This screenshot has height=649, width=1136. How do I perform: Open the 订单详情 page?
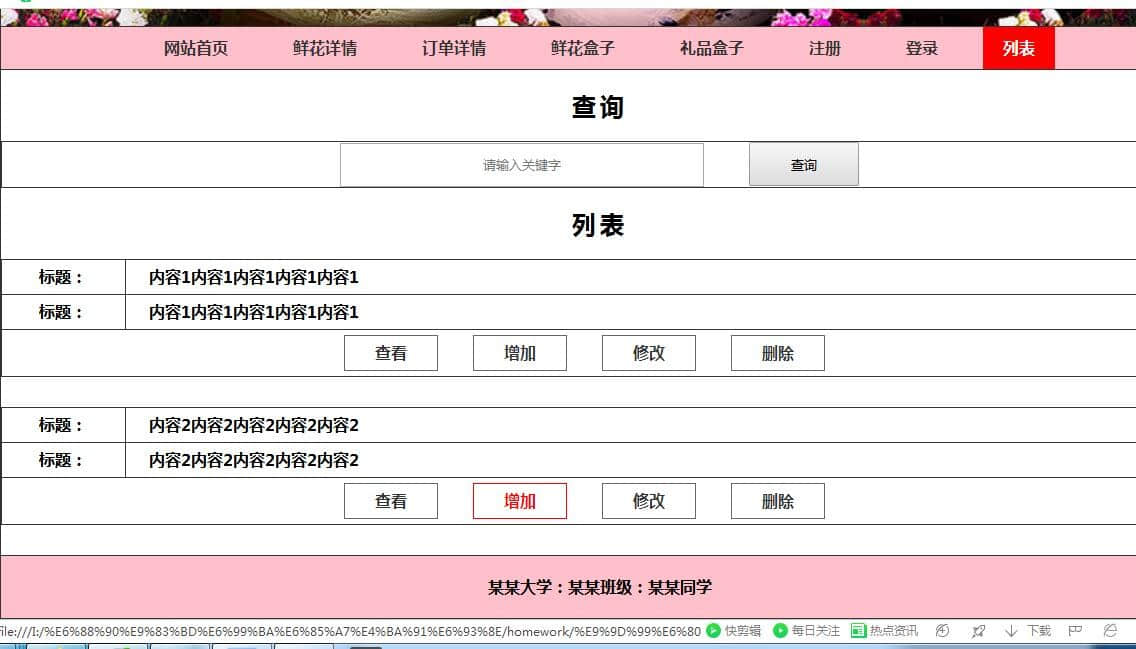pyautogui.click(x=454, y=48)
